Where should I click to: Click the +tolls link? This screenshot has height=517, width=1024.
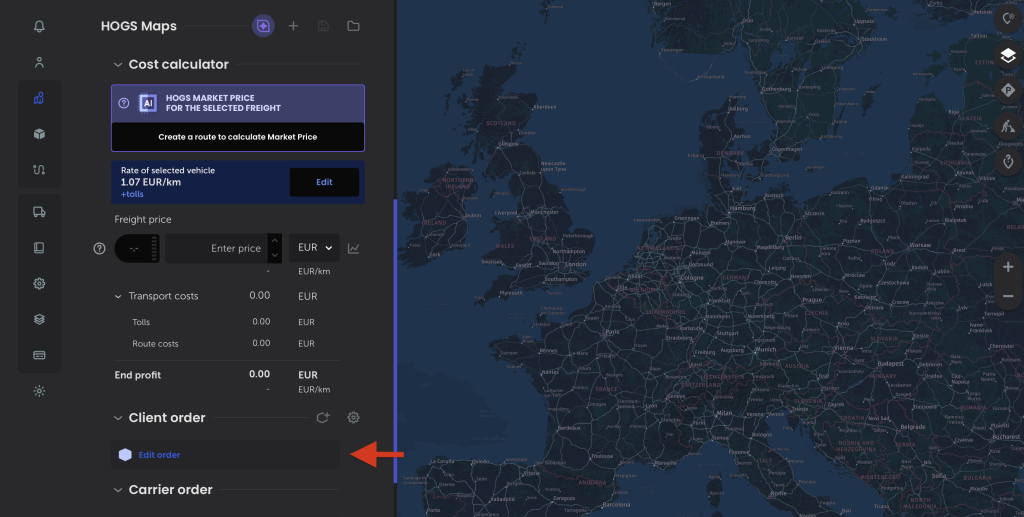point(132,194)
